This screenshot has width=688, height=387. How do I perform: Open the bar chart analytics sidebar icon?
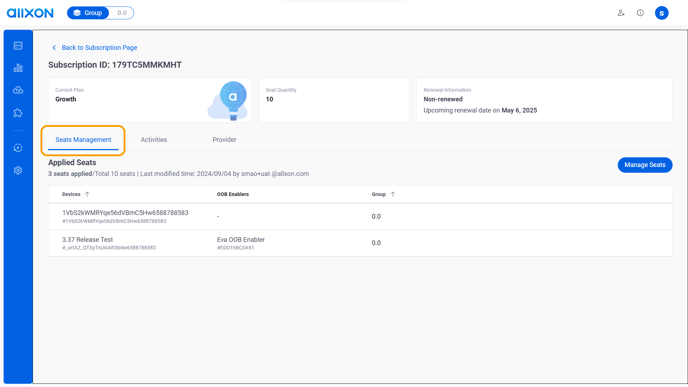18,68
